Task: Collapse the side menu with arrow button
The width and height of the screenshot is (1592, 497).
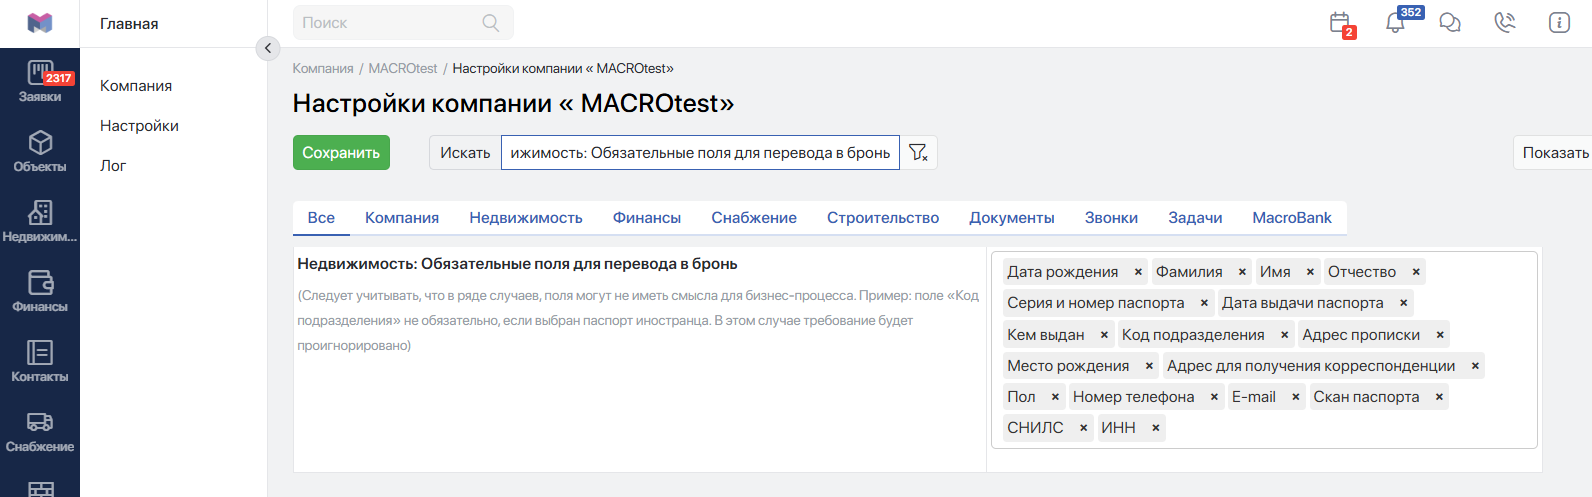Action: click(x=268, y=48)
